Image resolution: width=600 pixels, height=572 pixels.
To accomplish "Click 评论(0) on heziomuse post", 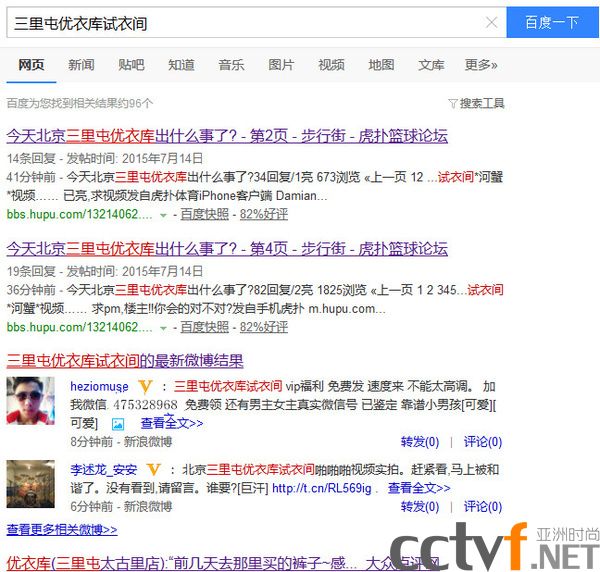I will (483, 442).
